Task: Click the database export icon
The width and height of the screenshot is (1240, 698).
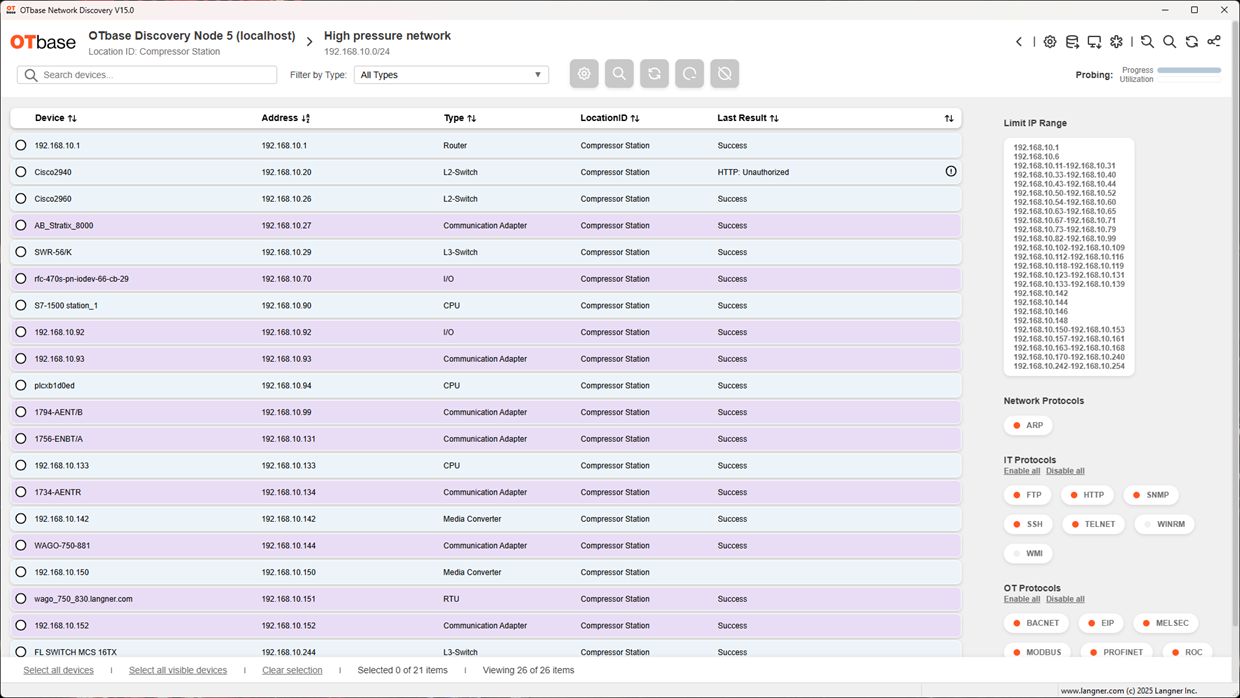Action: point(1072,42)
